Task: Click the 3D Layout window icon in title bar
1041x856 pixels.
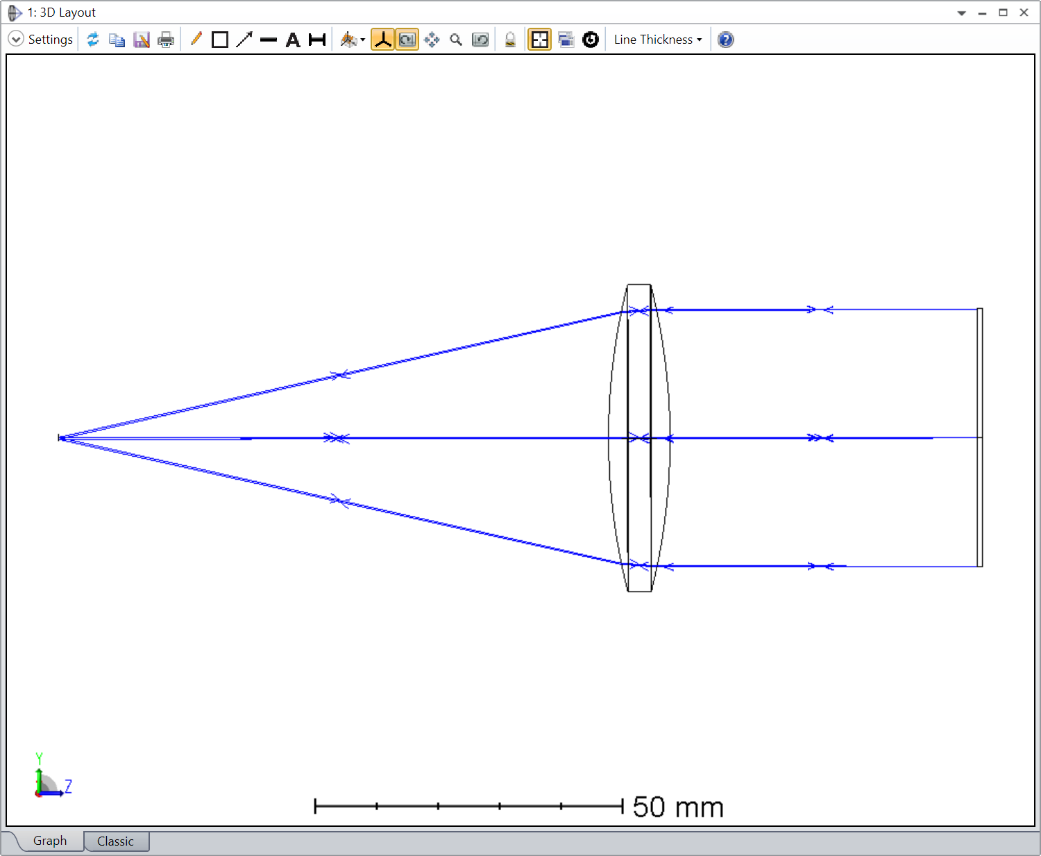Action: [x=14, y=13]
